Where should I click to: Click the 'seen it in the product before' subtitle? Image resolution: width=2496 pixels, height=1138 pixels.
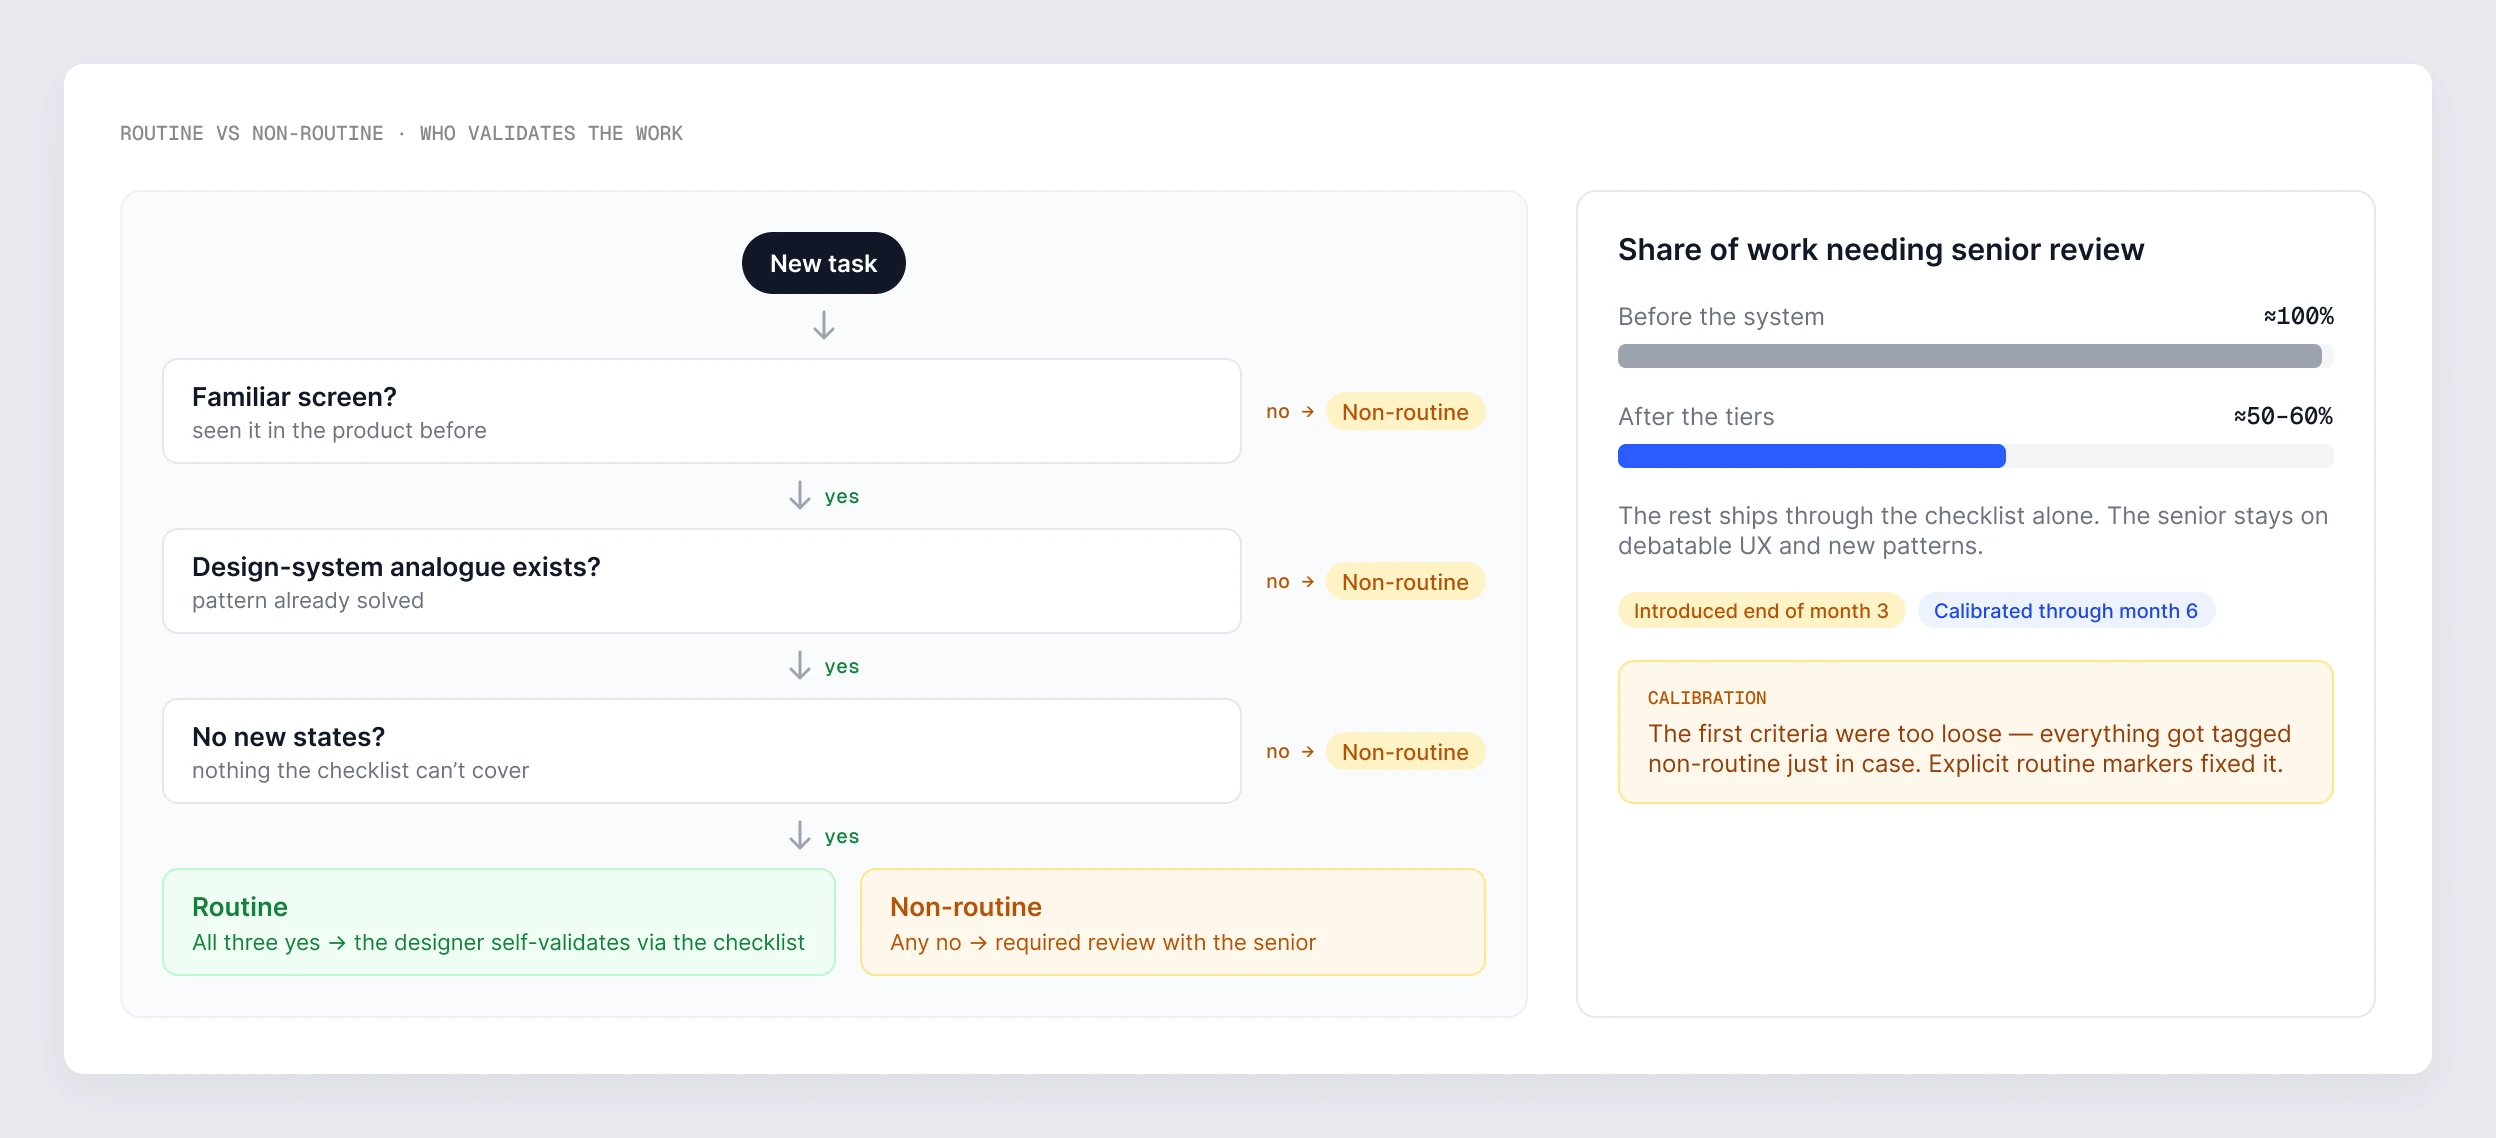(339, 431)
